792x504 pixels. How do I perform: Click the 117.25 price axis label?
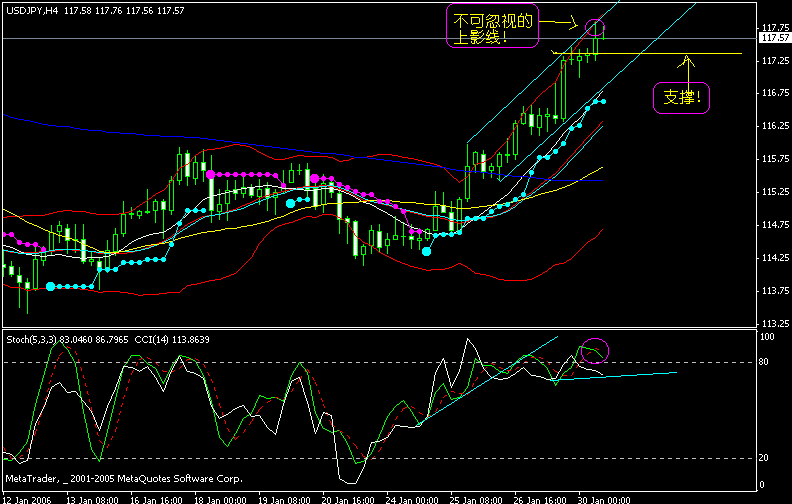click(x=775, y=61)
